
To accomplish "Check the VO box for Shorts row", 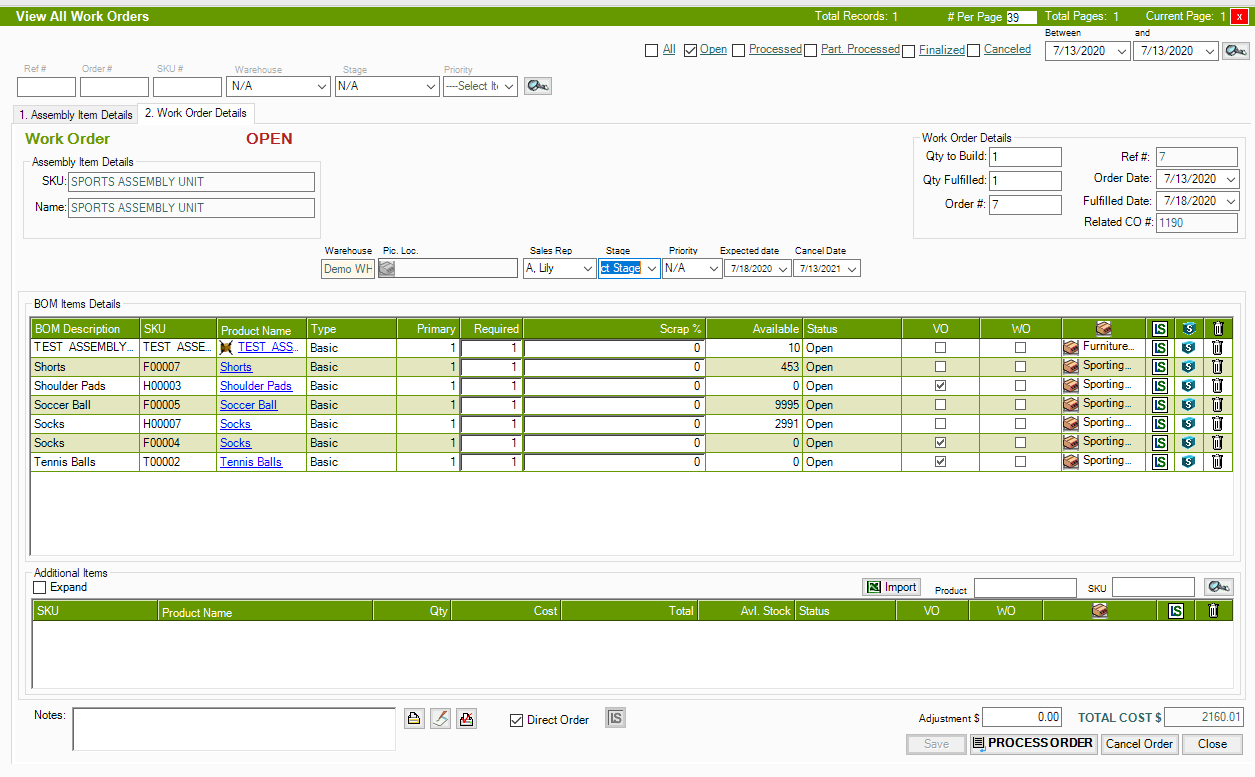I will [x=940, y=367].
